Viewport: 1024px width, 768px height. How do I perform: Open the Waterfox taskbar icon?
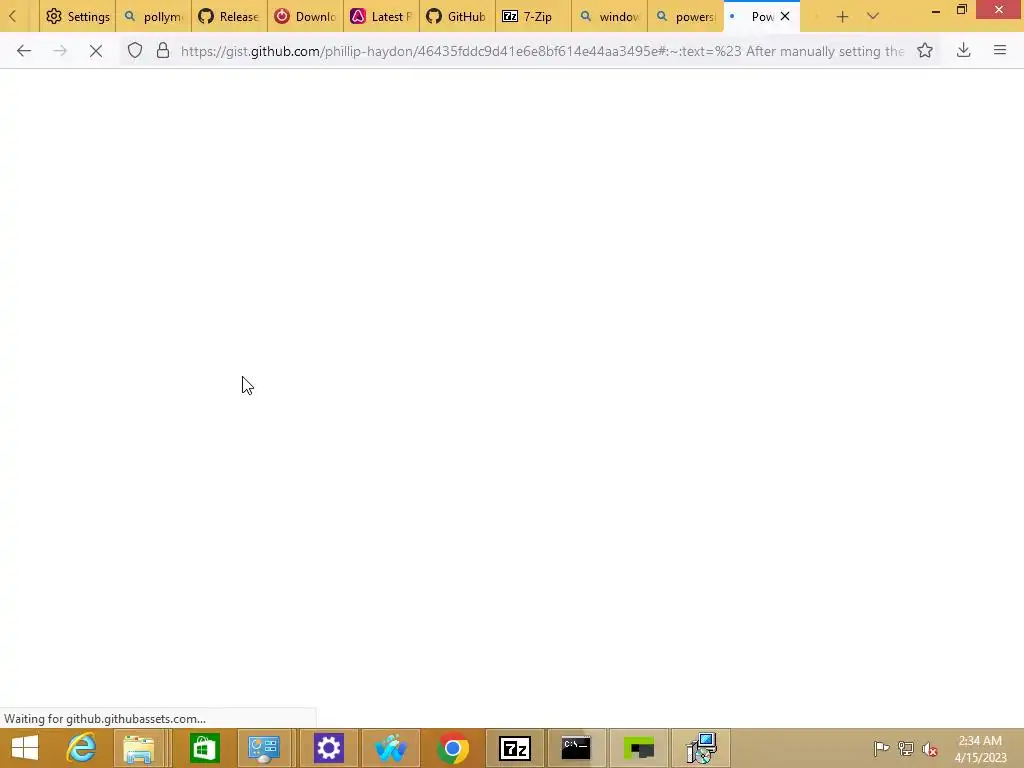391,748
